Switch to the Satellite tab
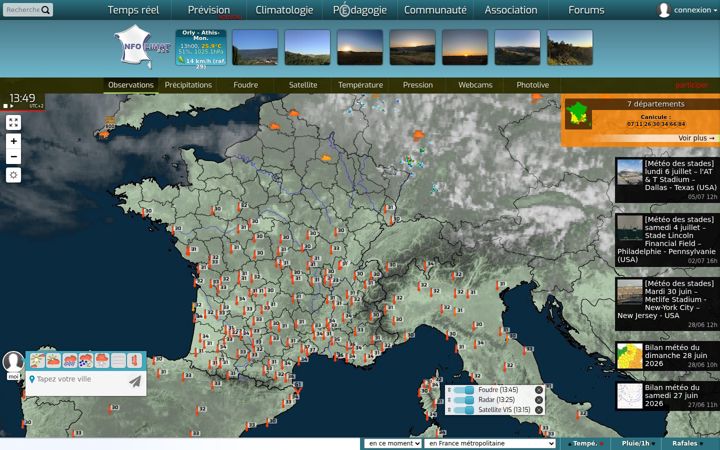Image resolution: width=720 pixels, height=450 pixels. 303,85
